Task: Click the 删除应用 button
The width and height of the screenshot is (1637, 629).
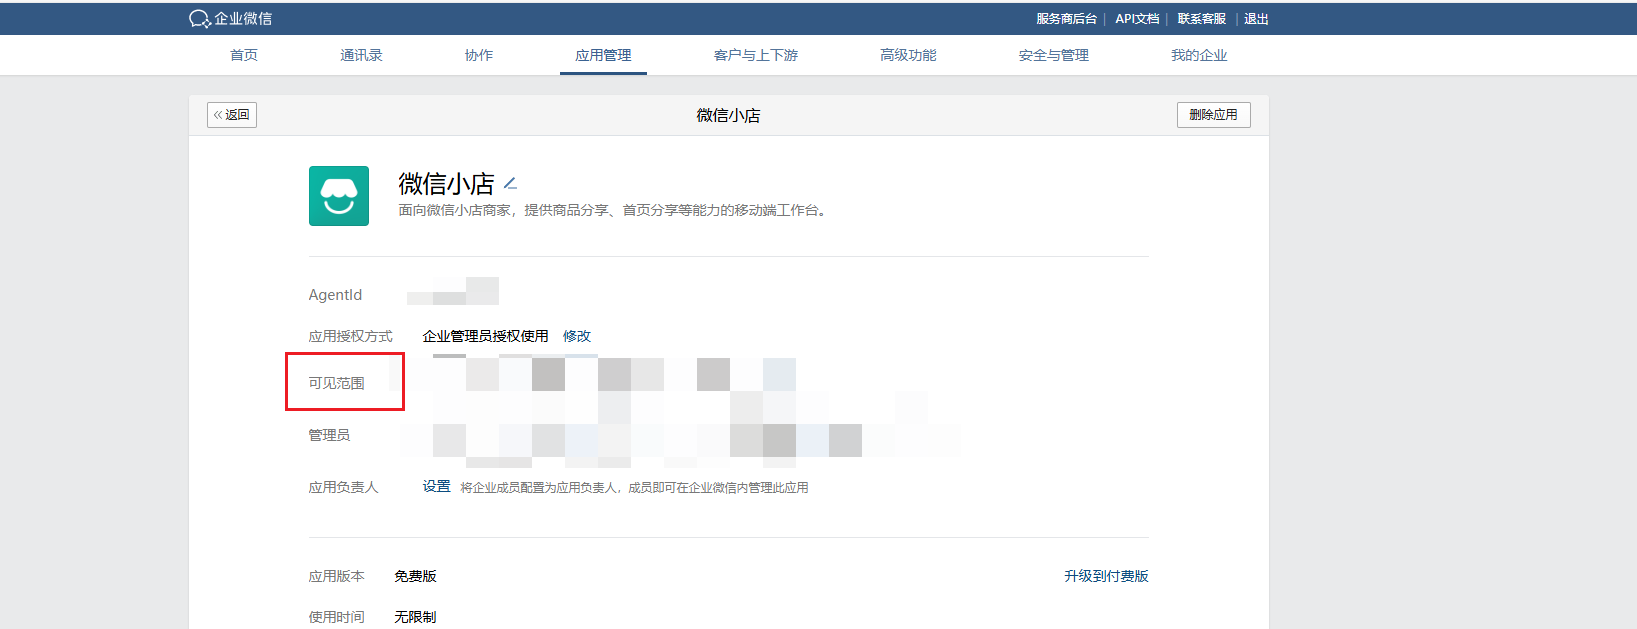Action: (x=1213, y=115)
